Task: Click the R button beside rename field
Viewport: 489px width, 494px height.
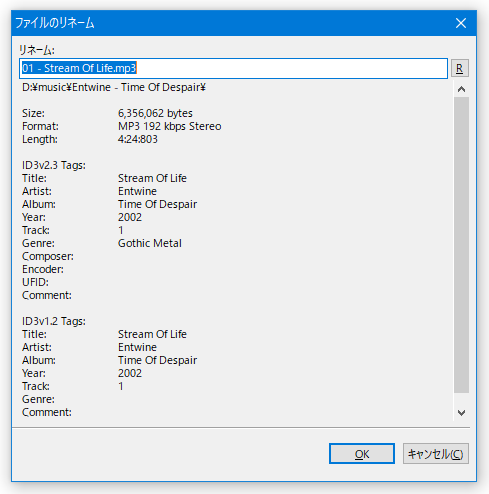Action: 460,68
